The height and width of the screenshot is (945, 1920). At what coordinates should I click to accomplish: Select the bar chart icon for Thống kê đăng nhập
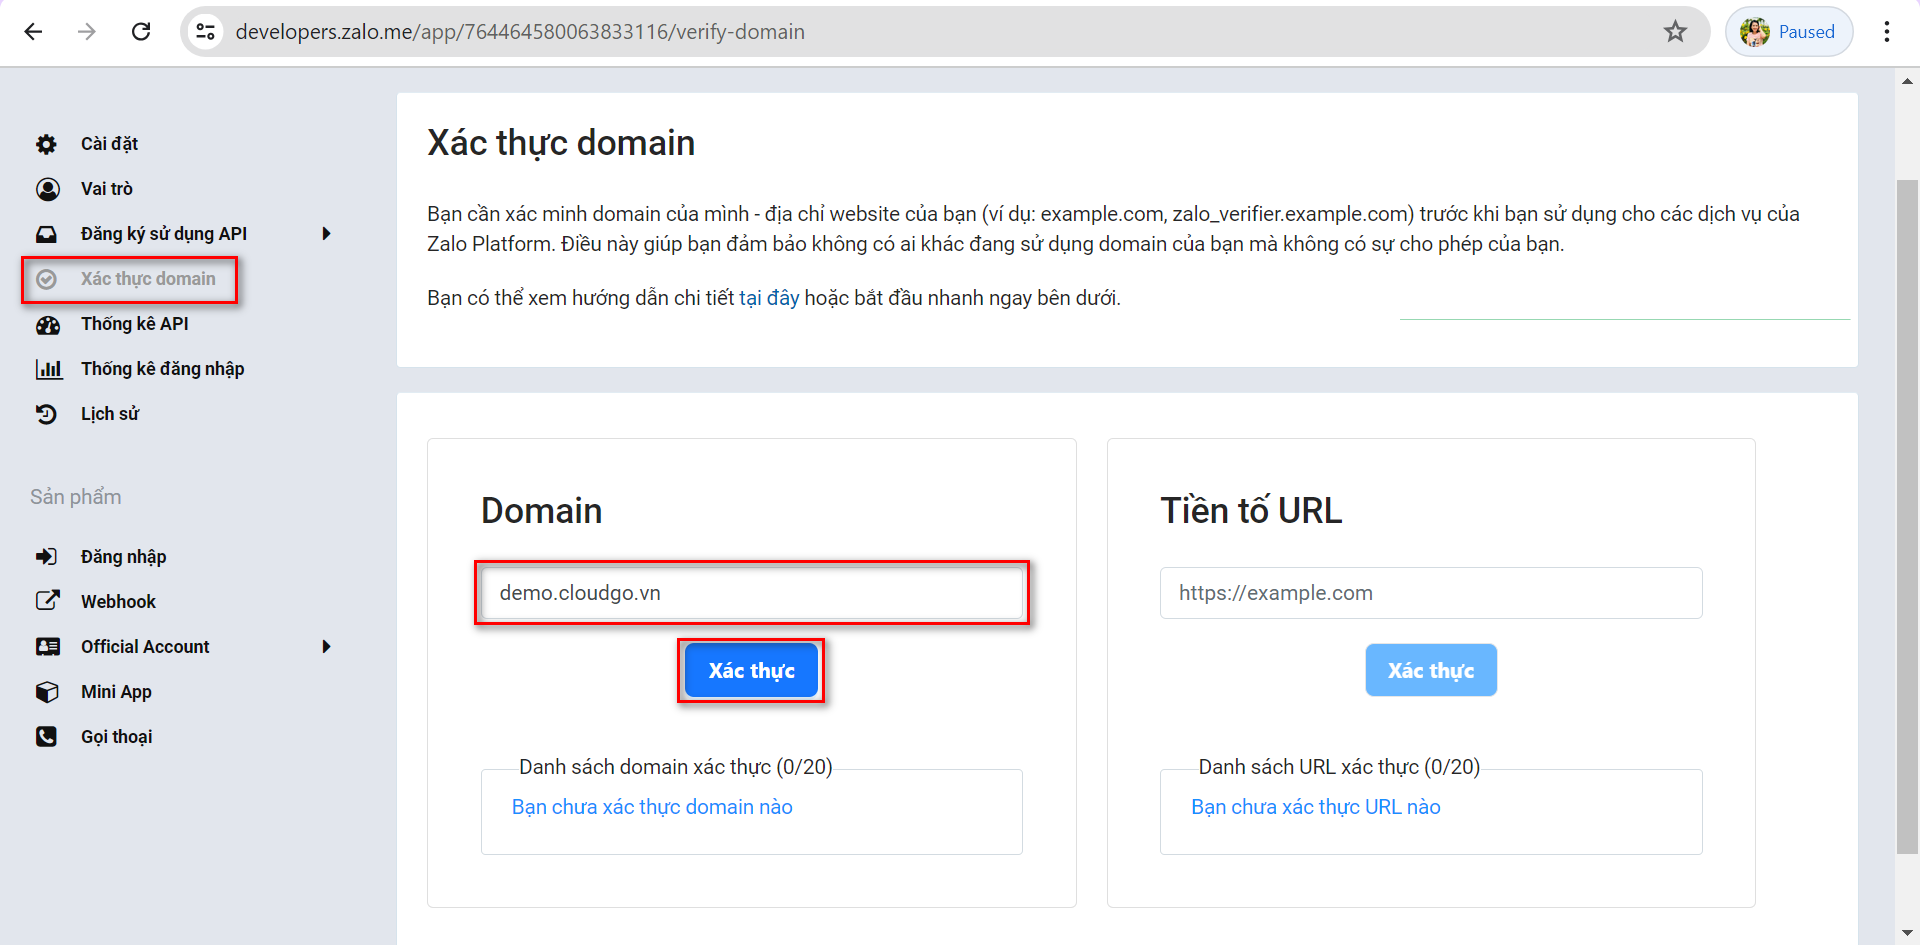pyautogui.click(x=47, y=368)
